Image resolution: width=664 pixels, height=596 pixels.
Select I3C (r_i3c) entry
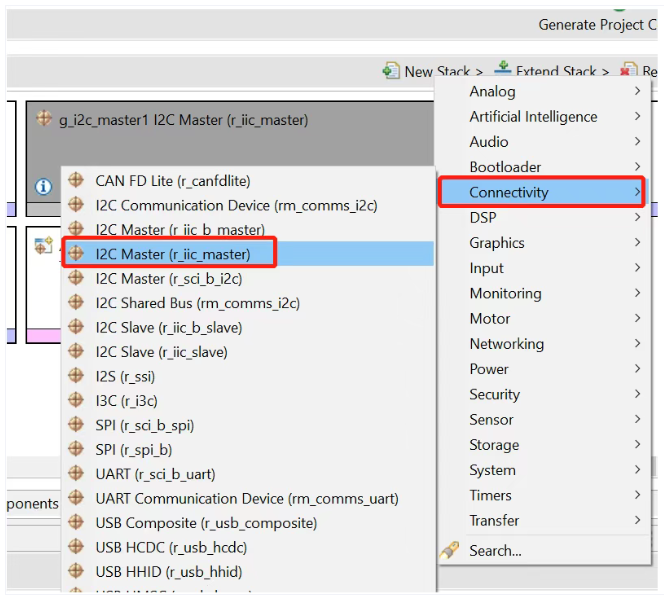[248, 400]
